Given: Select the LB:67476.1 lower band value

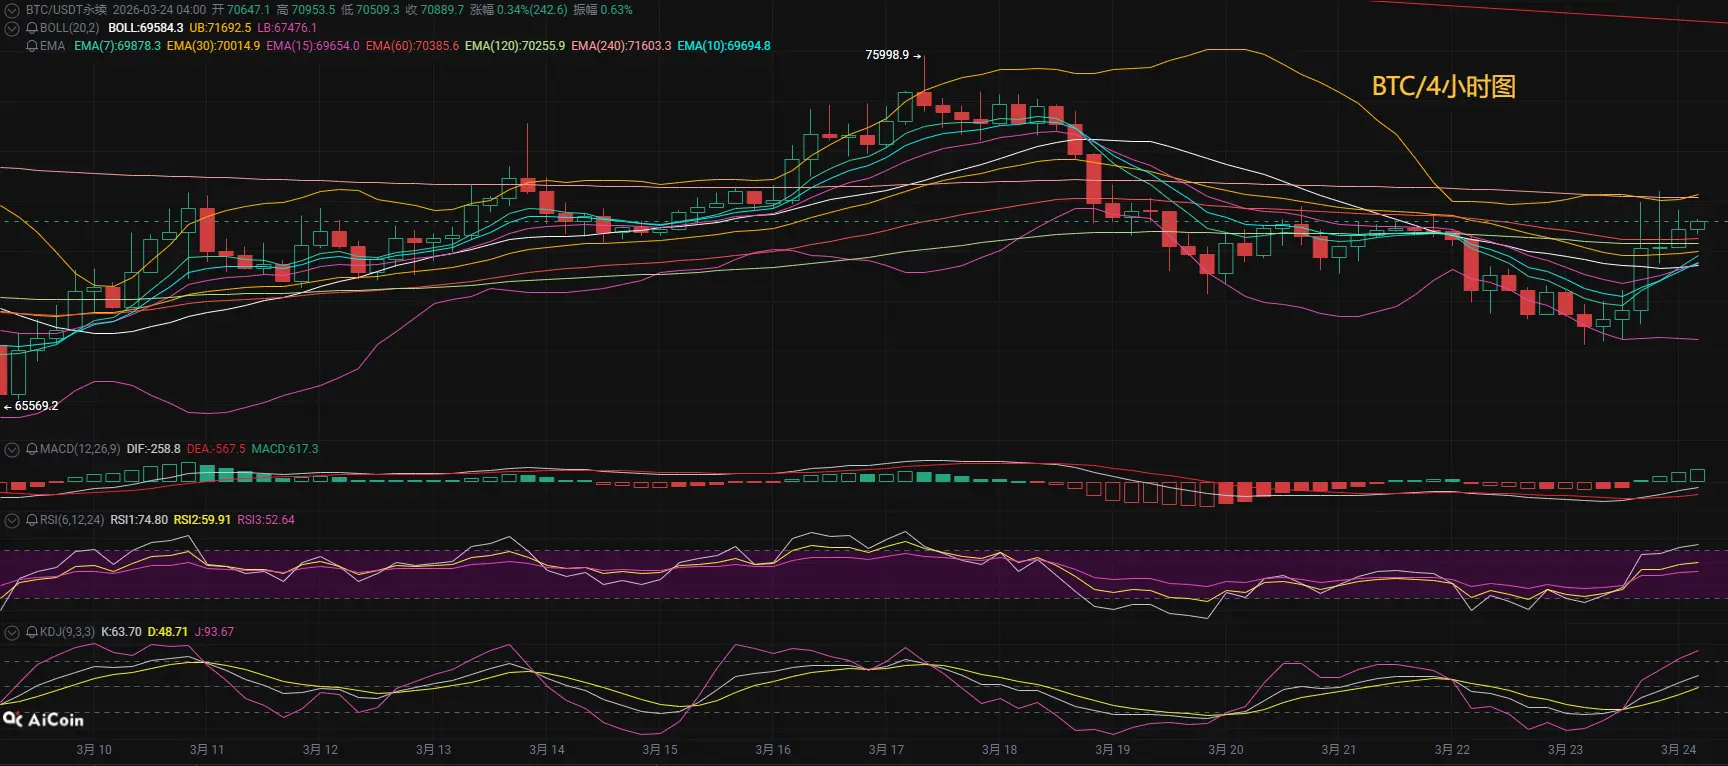Looking at the screenshot, I should click(x=287, y=28).
